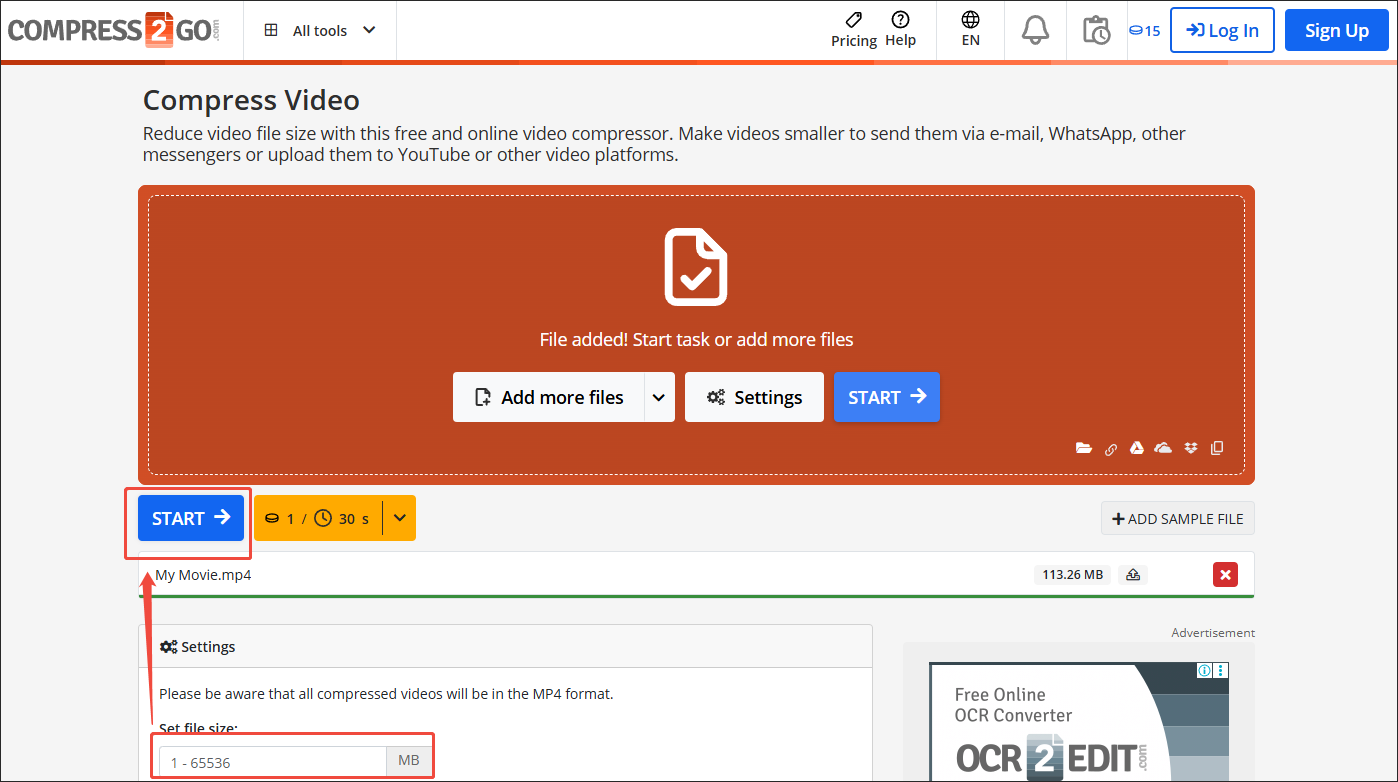
Task: Open the notifications bell
Action: coord(1035,30)
